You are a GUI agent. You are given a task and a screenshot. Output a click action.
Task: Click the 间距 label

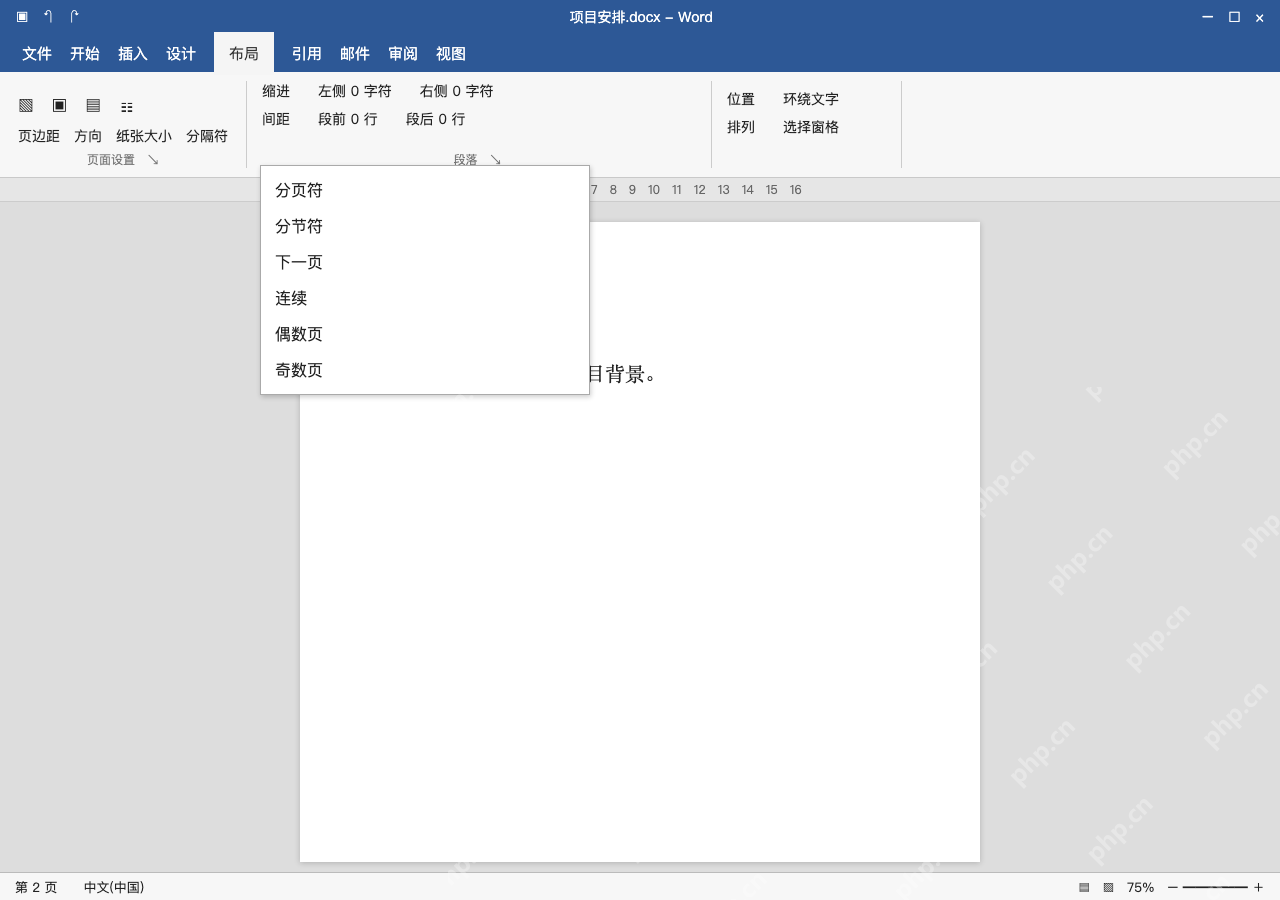click(x=276, y=119)
